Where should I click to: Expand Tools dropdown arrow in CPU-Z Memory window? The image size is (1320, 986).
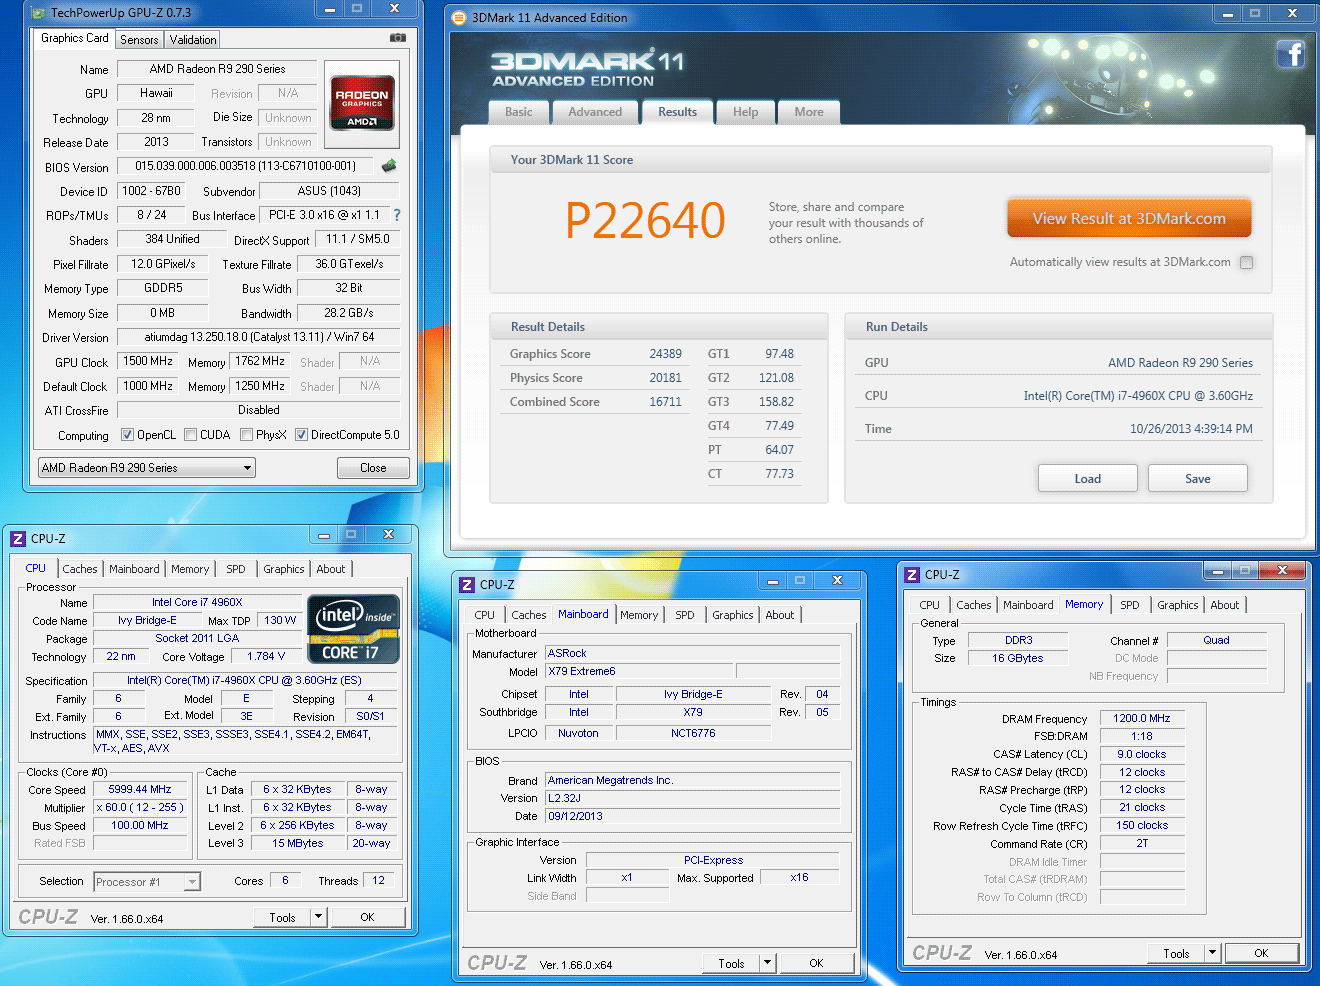[1212, 953]
